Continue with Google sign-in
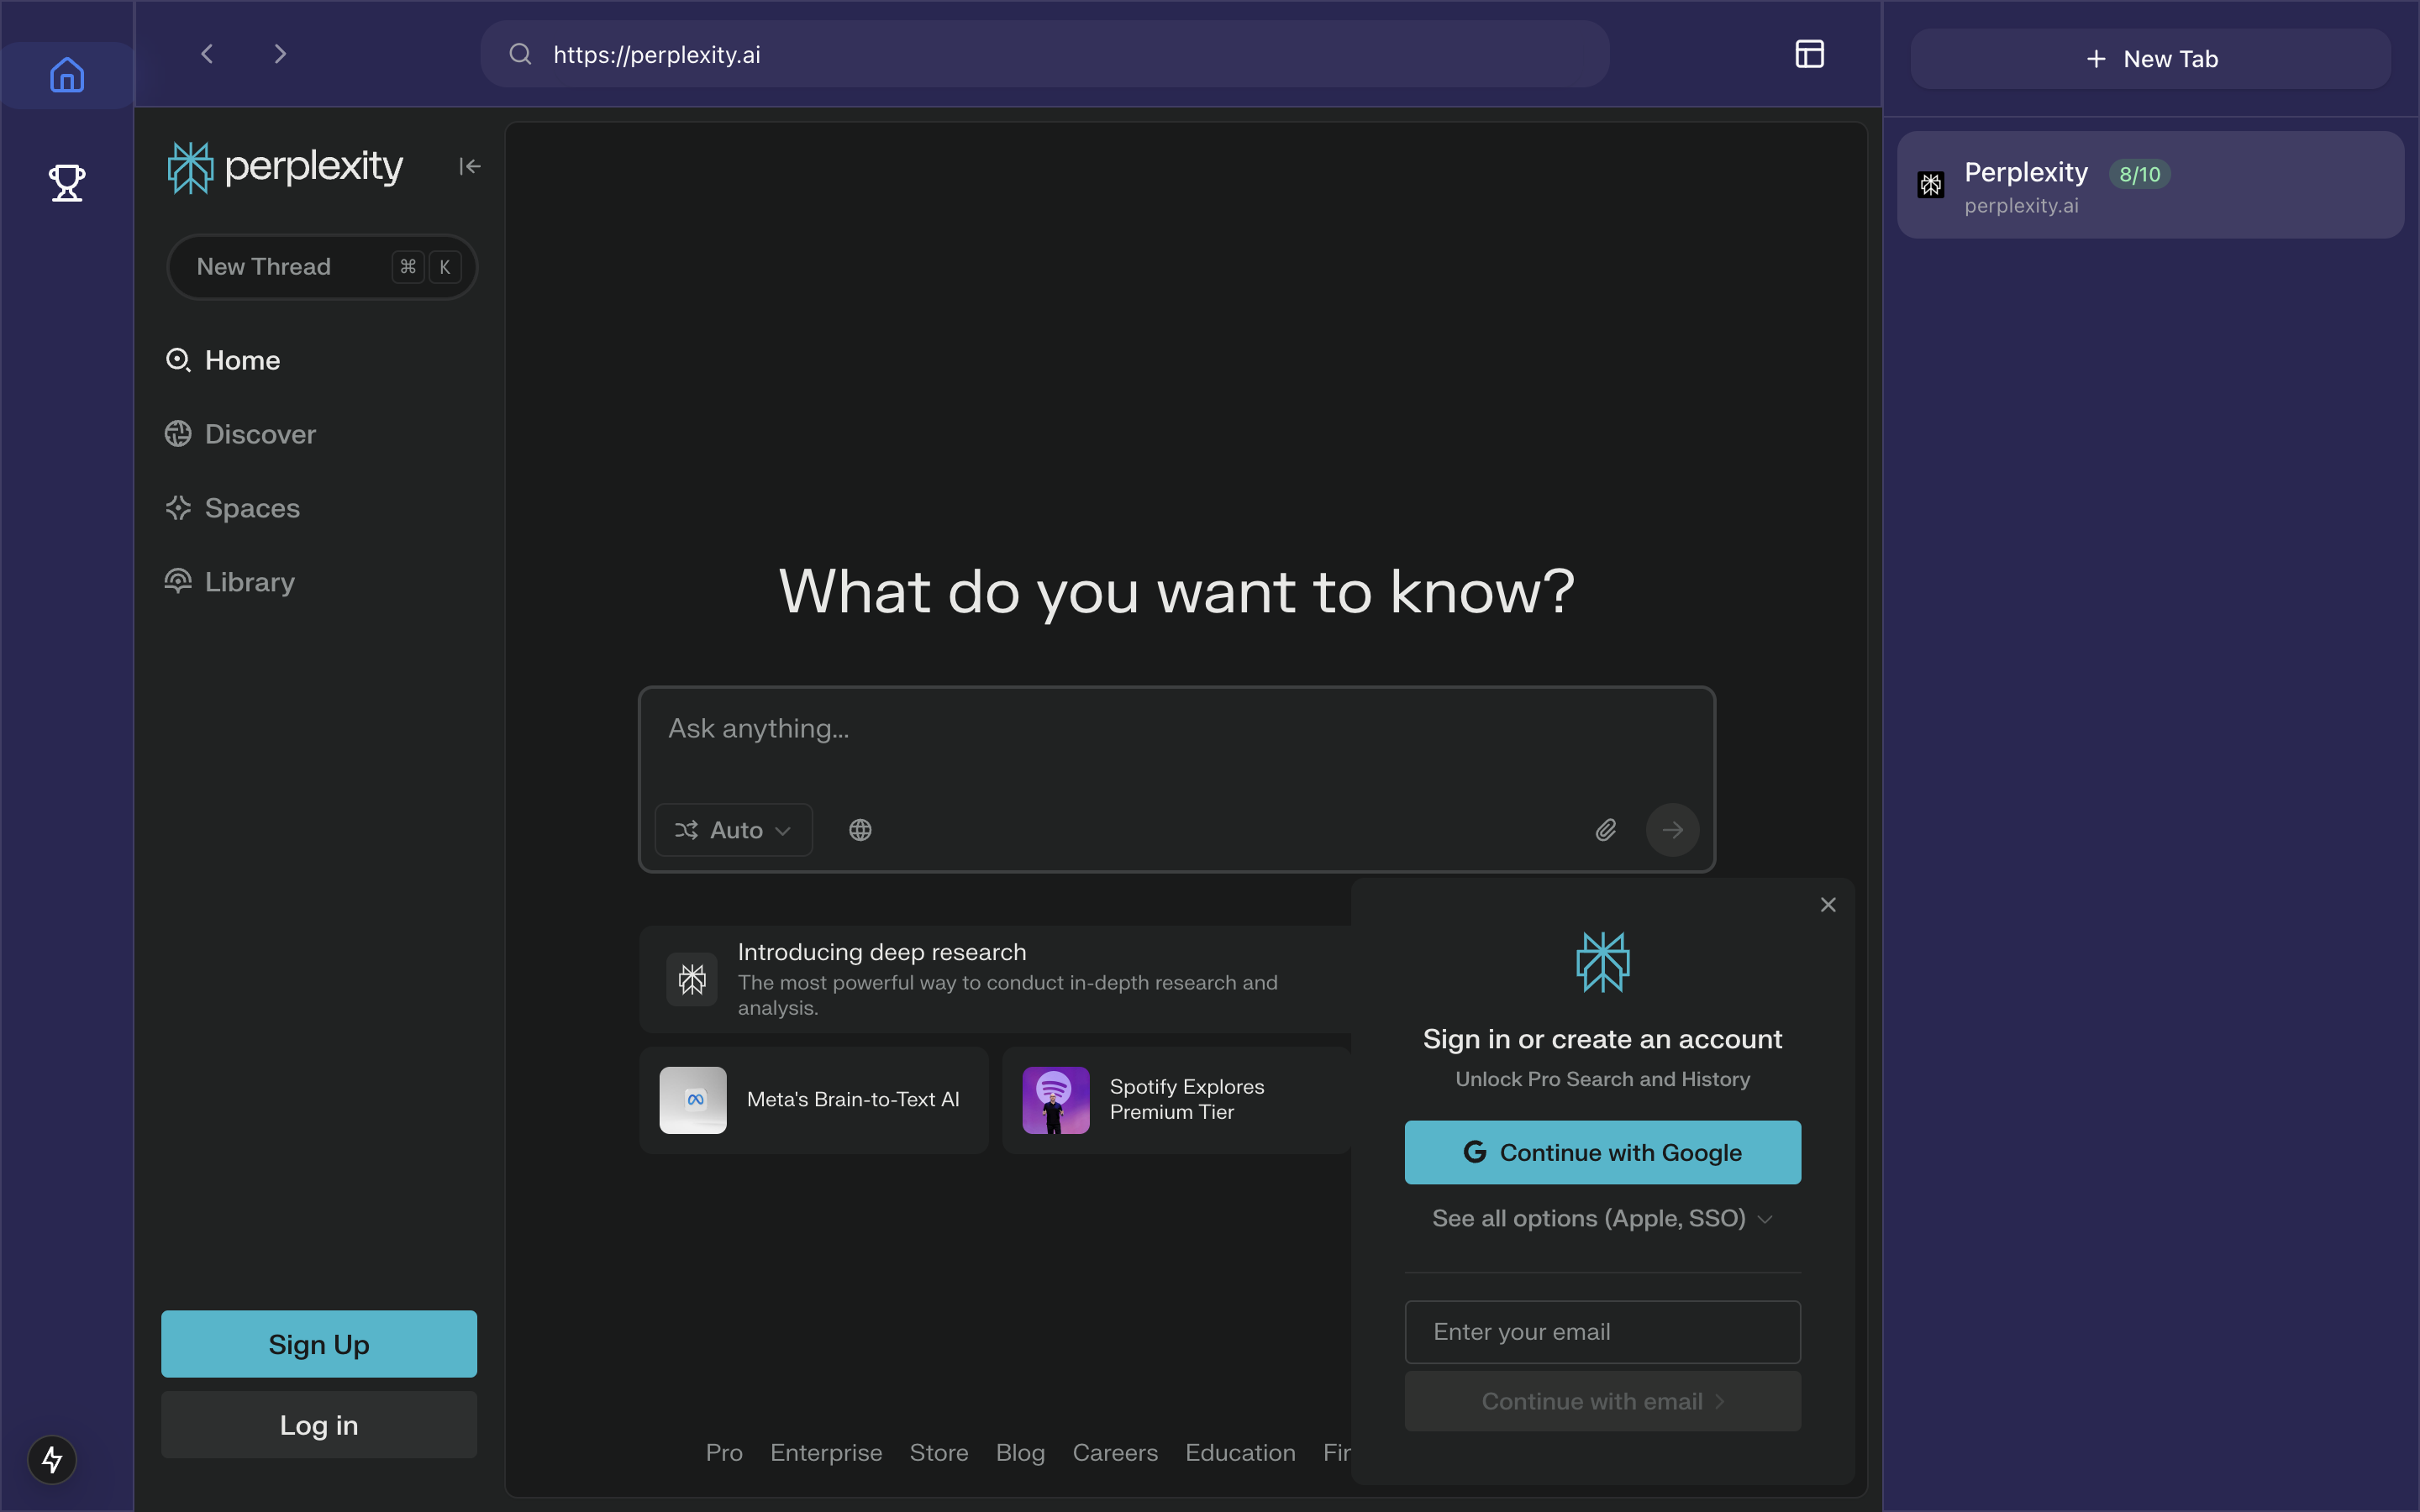2420x1512 pixels. point(1602,1152)
